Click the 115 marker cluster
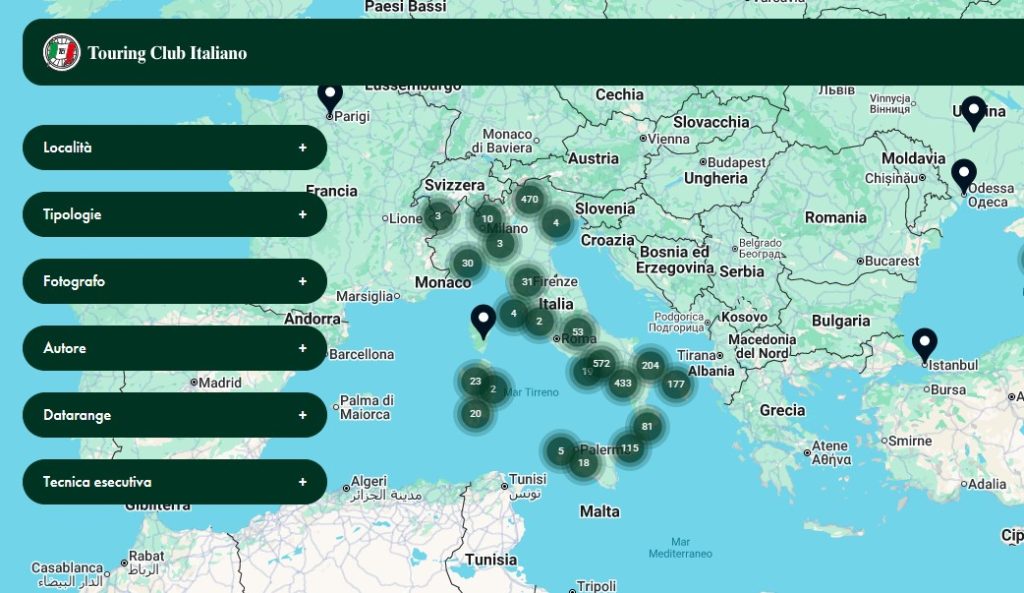Image resolution: width=1024 pixels, height=593 pixels. coord(629,448)
